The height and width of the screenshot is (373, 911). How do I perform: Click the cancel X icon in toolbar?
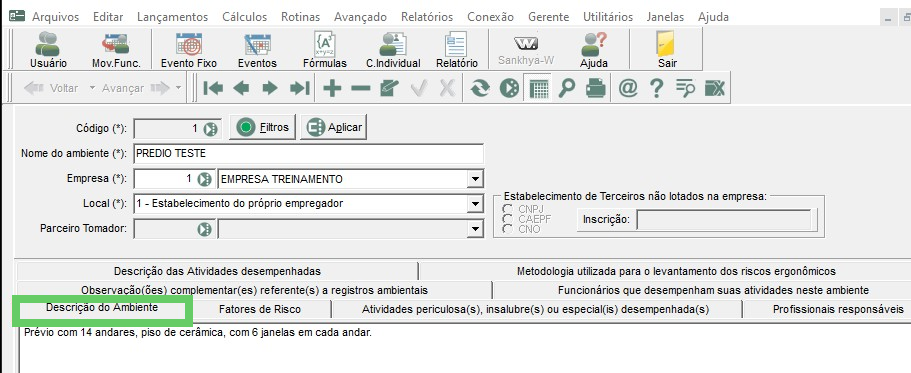tap(446, 88)
